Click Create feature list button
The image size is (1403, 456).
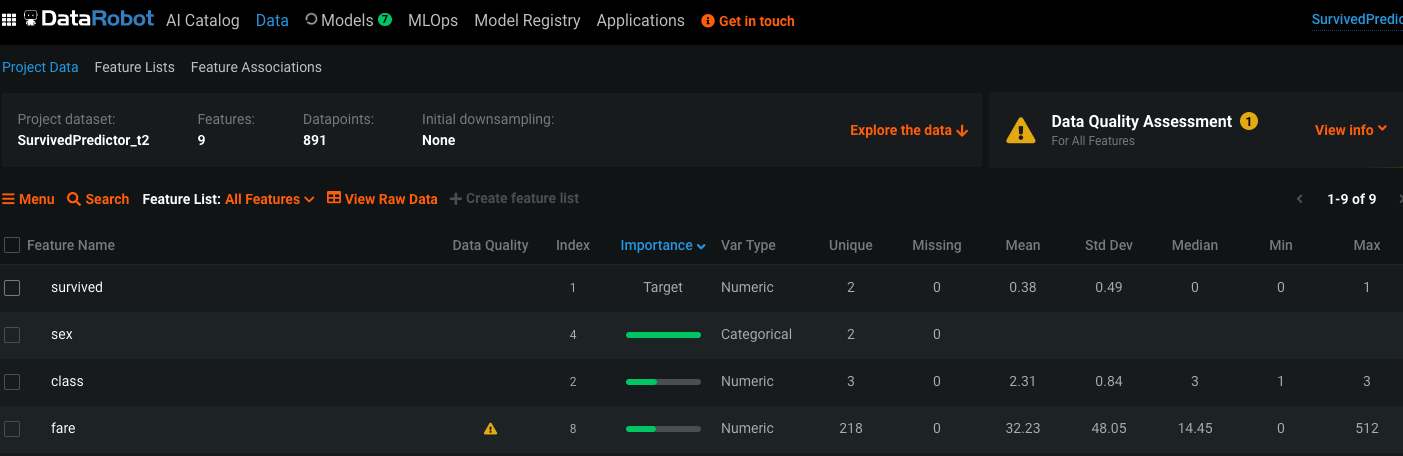click(514, 198)
